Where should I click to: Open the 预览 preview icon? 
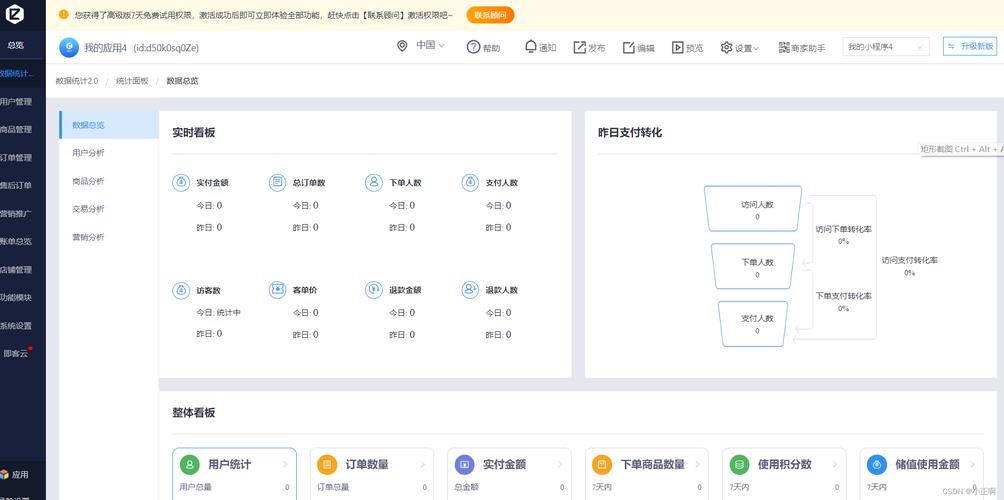tap(677, 47)
